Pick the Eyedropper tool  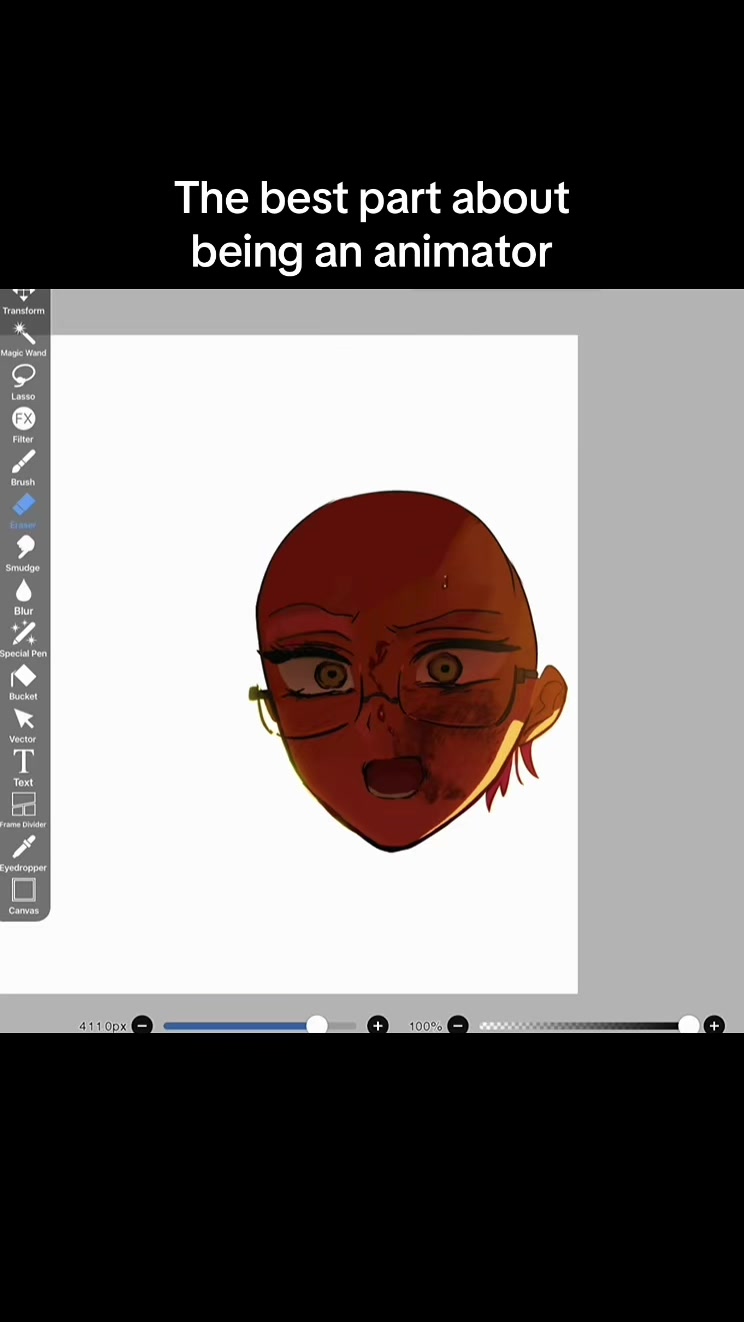point(23,854)
